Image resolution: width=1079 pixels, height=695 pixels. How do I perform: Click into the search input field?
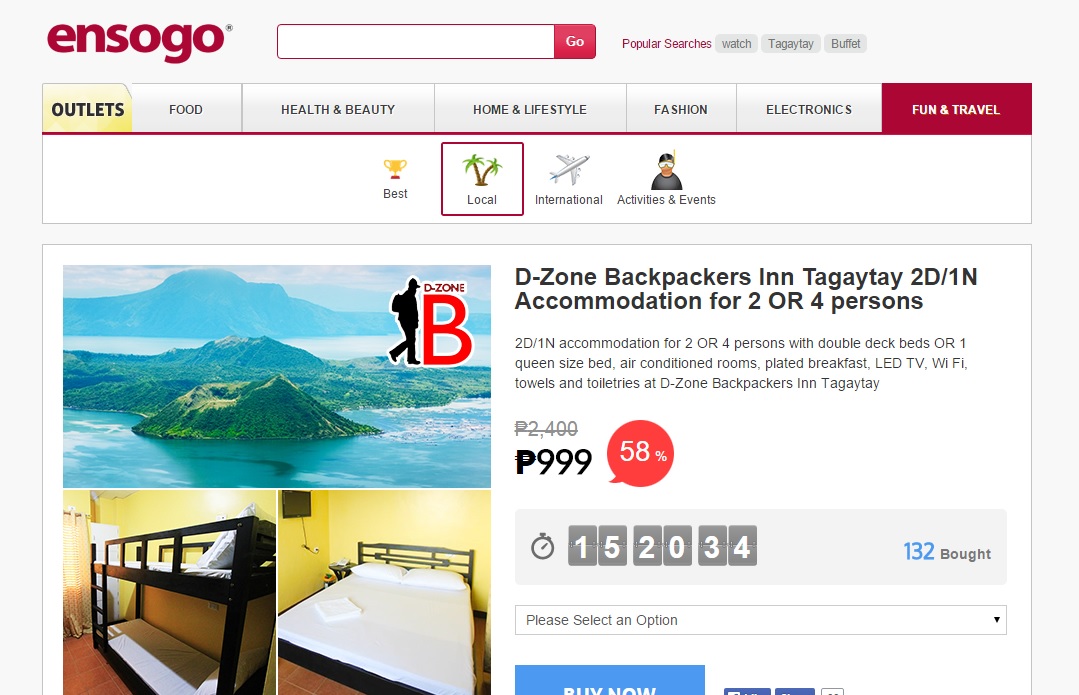pyautogui.click(x=416, y=41)
